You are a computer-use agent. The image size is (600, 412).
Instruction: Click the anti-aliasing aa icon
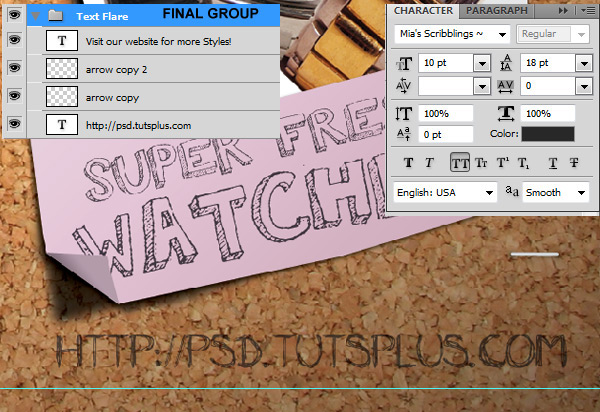[512, 190]
